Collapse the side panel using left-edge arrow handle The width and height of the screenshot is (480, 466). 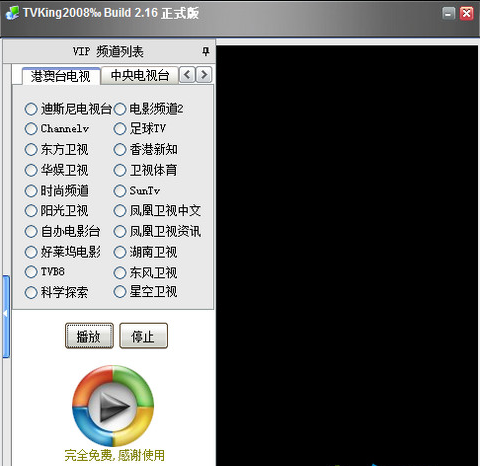6,317
